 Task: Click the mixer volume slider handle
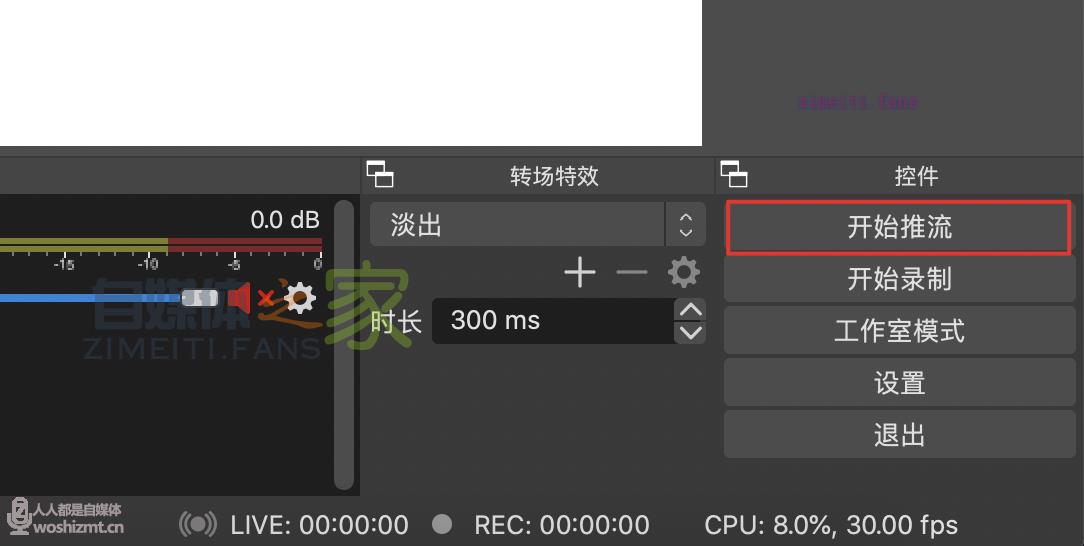(x=200, y=298)
